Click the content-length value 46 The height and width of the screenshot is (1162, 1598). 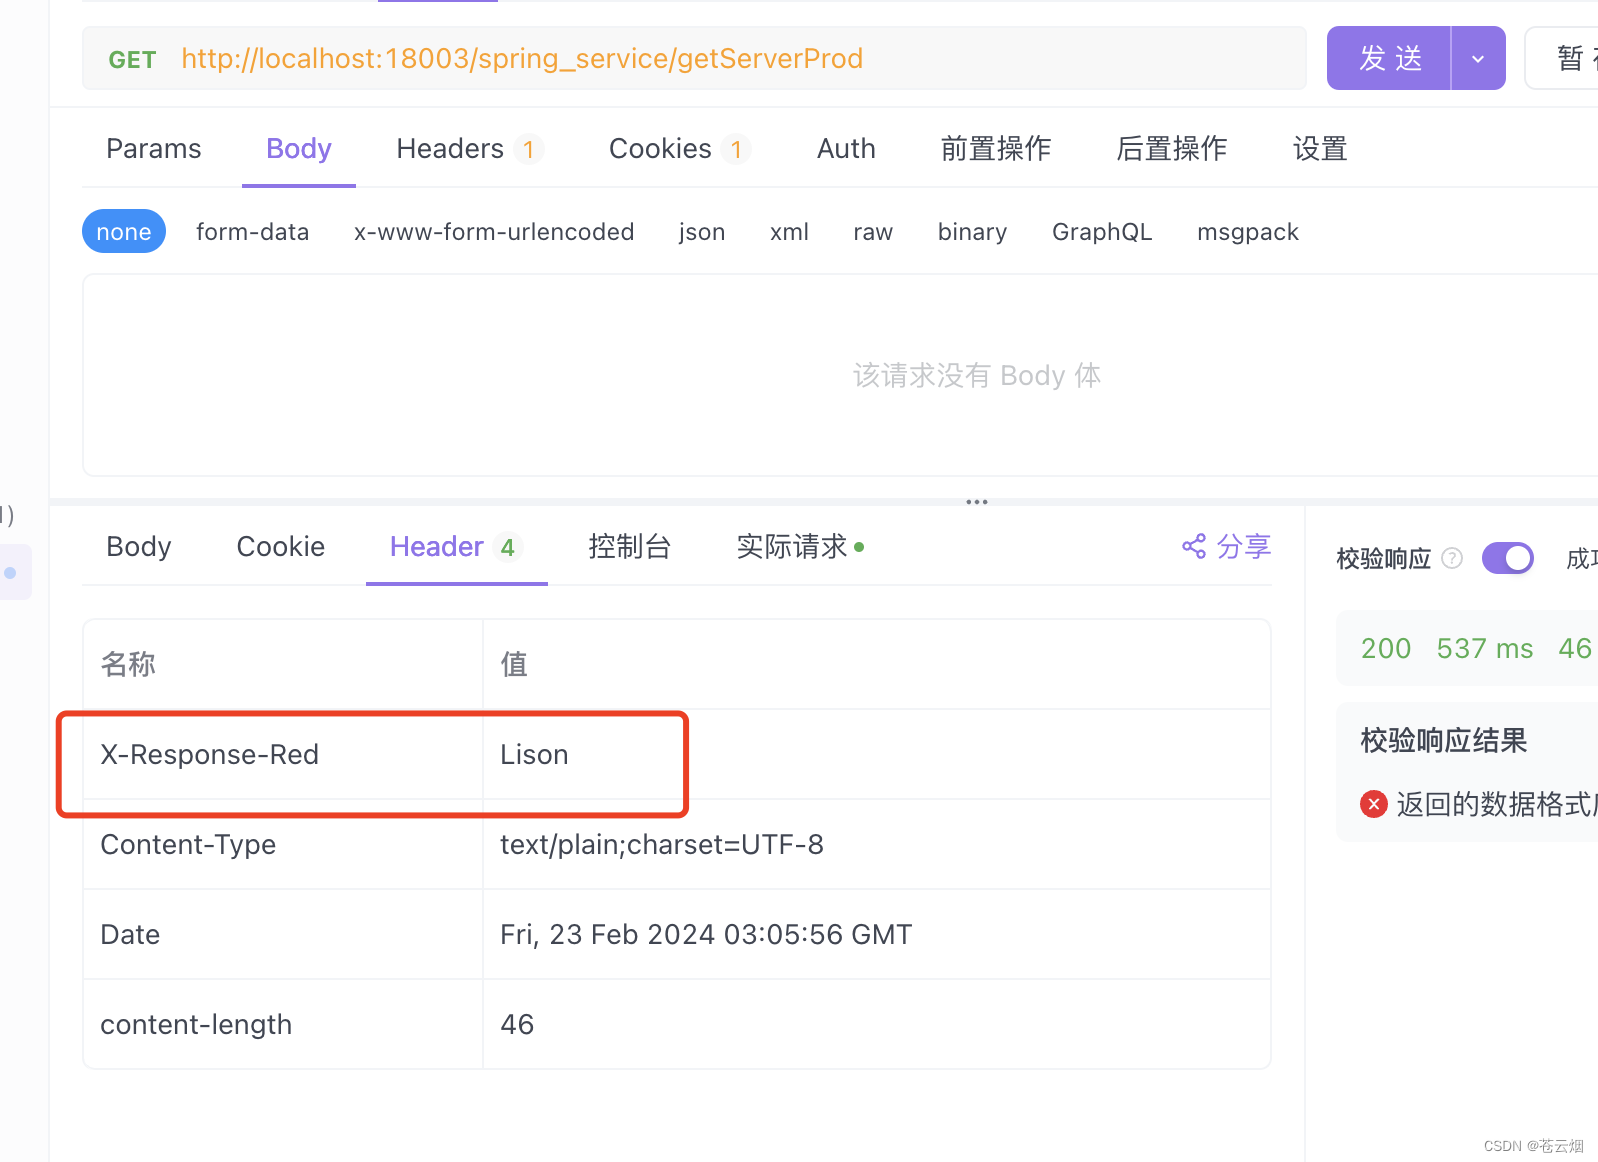517,1024
